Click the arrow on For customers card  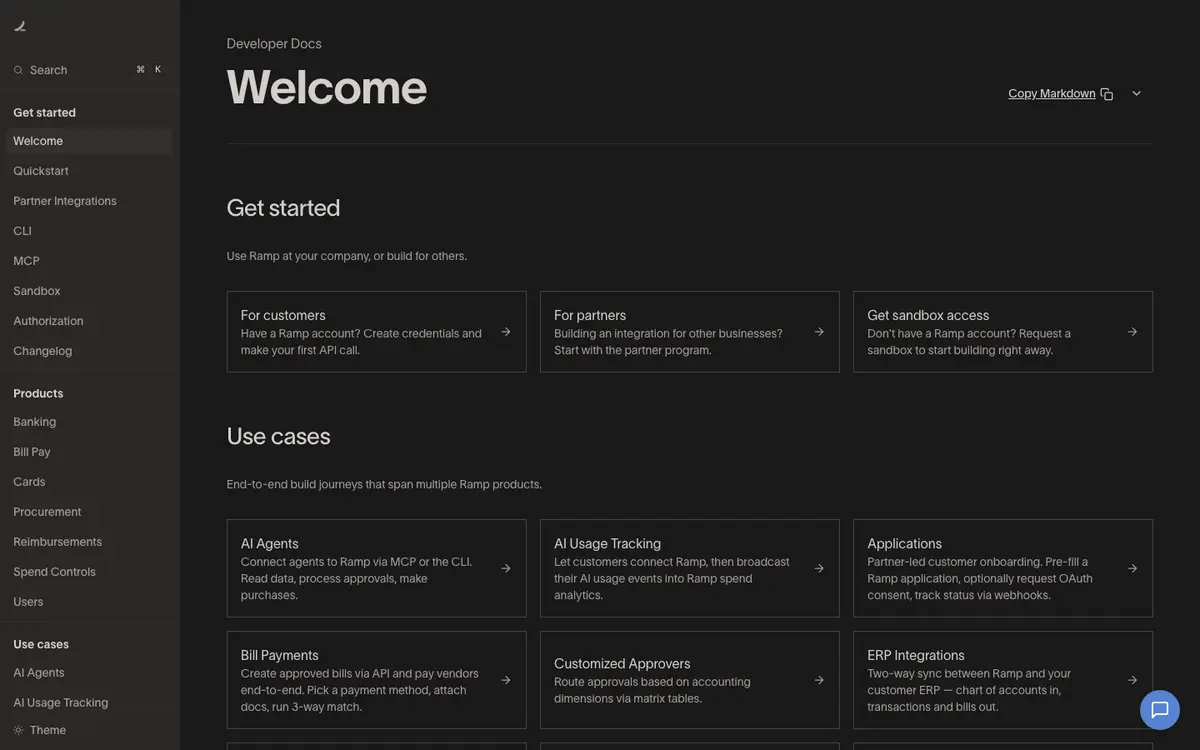[506, 332]
